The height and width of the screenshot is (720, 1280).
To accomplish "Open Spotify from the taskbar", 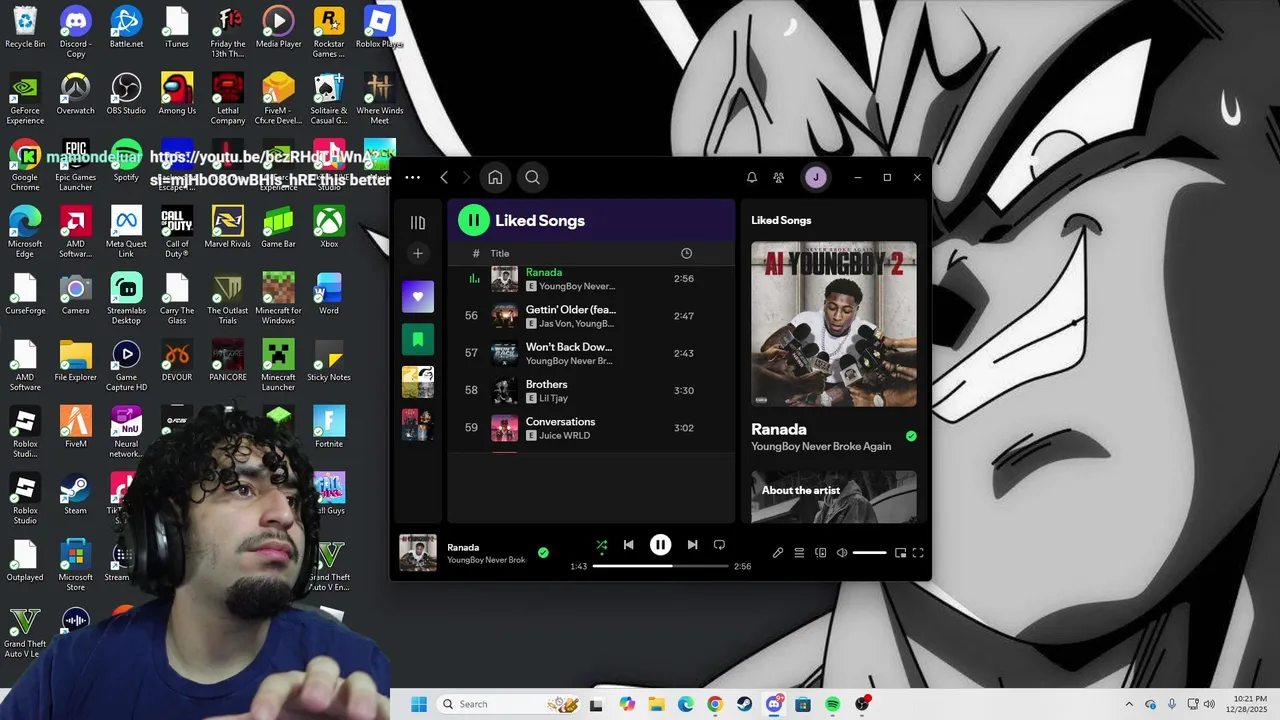I will pos(832,704).
